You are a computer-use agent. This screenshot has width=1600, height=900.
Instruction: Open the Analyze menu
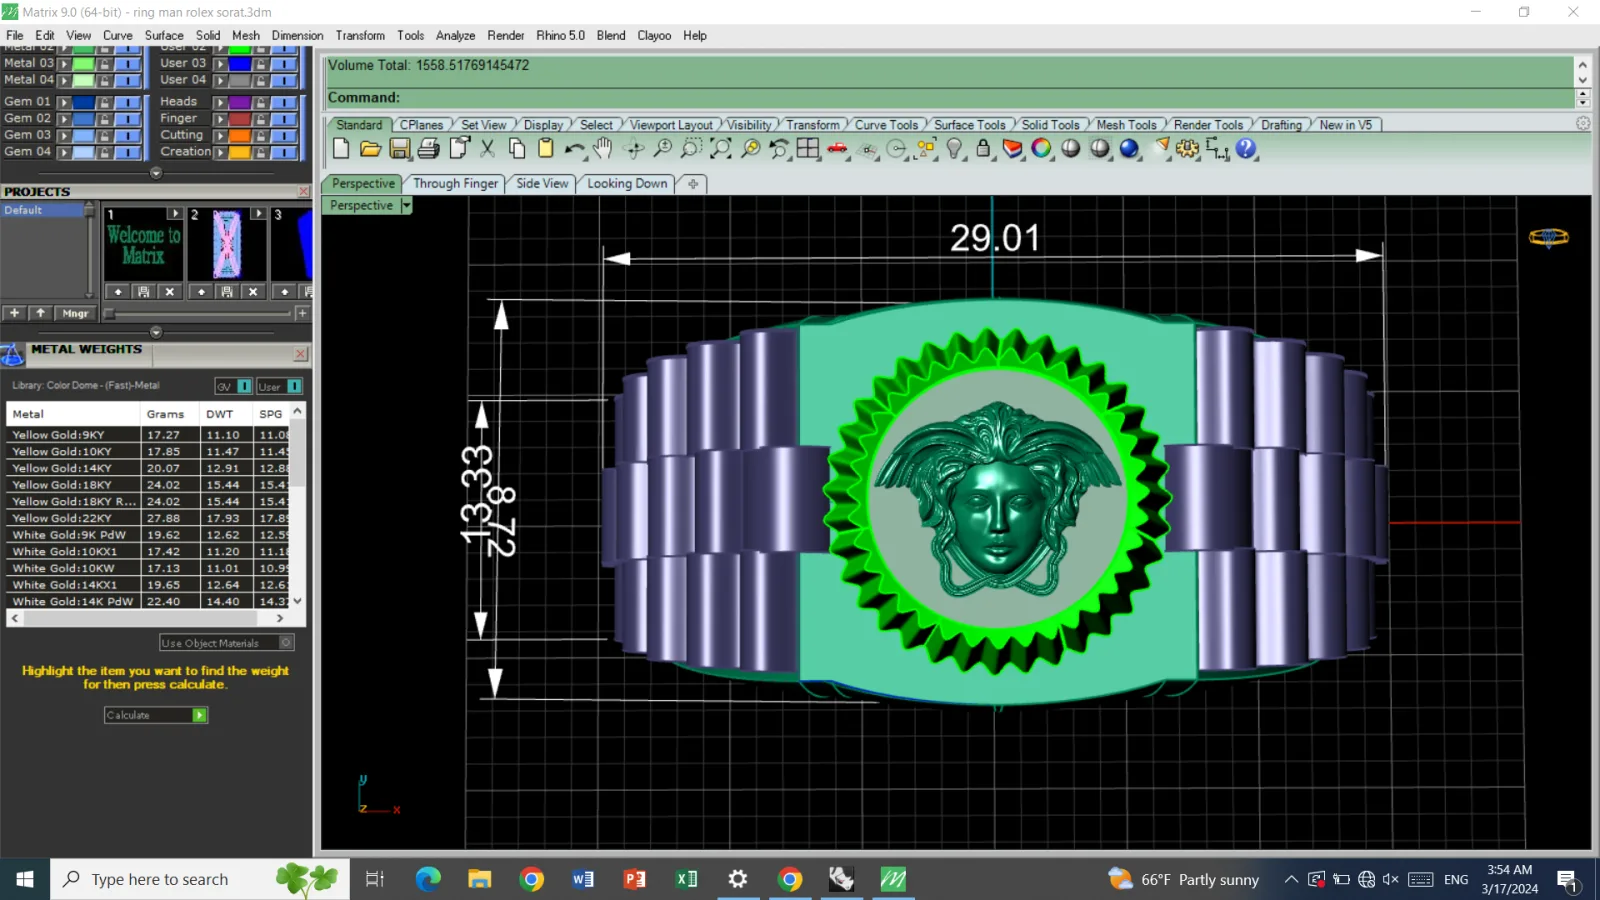pos(455,35)
